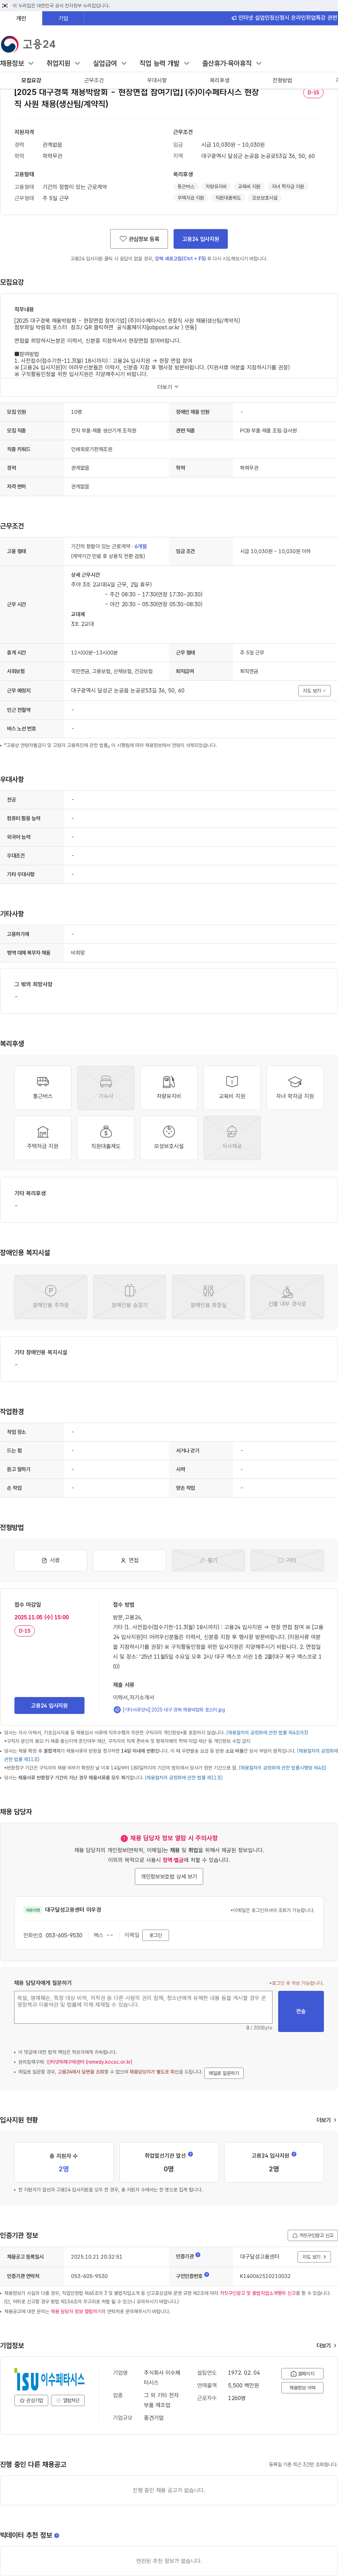Image resolution: width=338 pixels, height=2576 pixels.
Task: Click the 서류 screening method icon
Action: tap(51, 1560)
